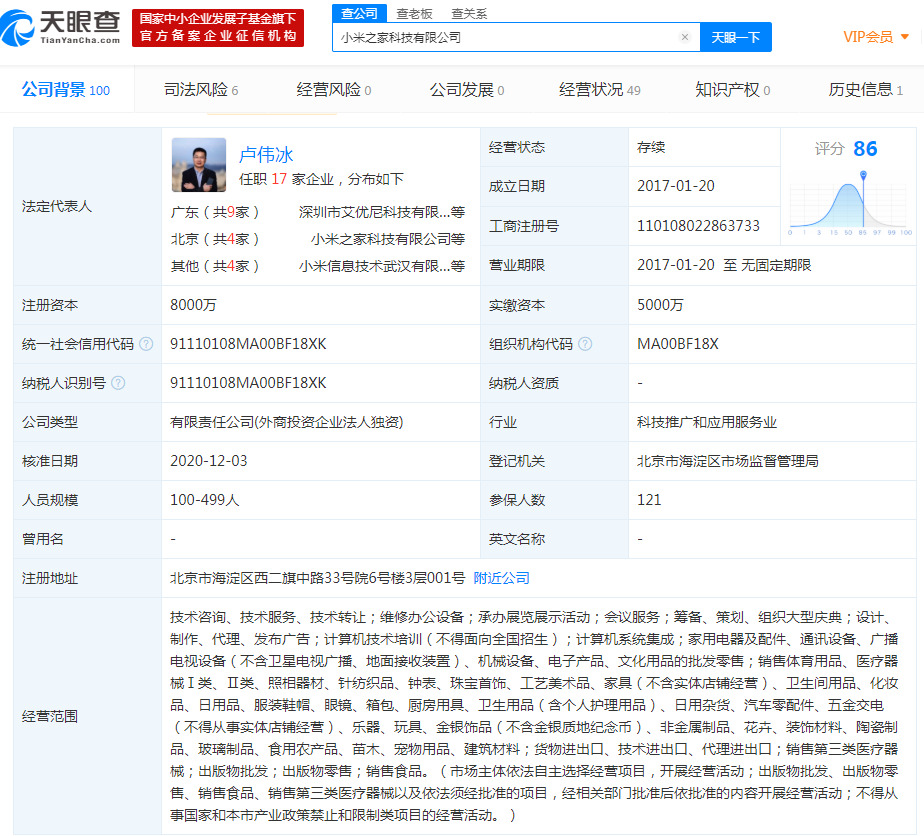Click the 统一社会信用代码 value 91110108MA00BF18XK
This screenshot has width=924, height=836.
248,343
